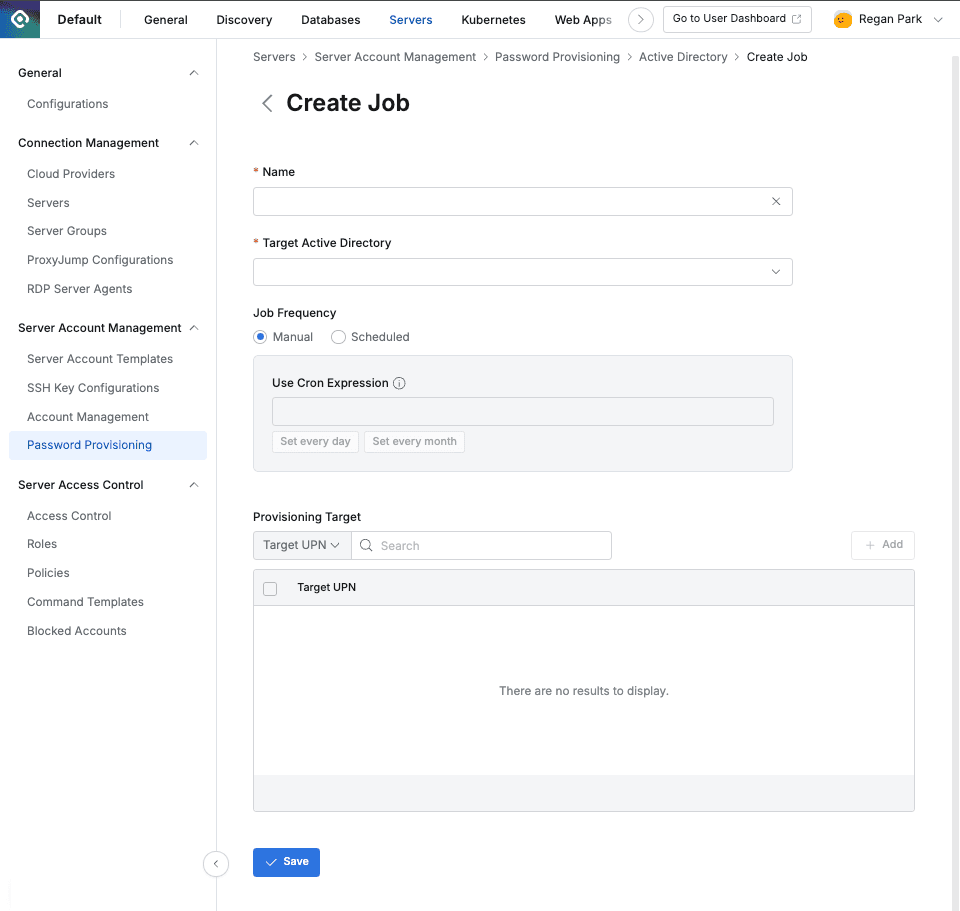The image size is (960, 911).
Task: Click the info icon beside Use Cron Expression
Action: (x=400, y=382)
